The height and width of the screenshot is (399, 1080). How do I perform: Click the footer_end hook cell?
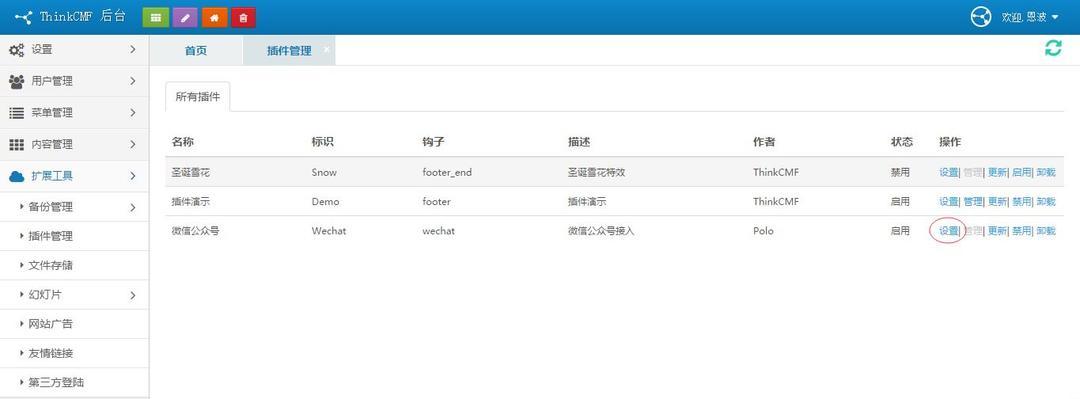[447, 172]
